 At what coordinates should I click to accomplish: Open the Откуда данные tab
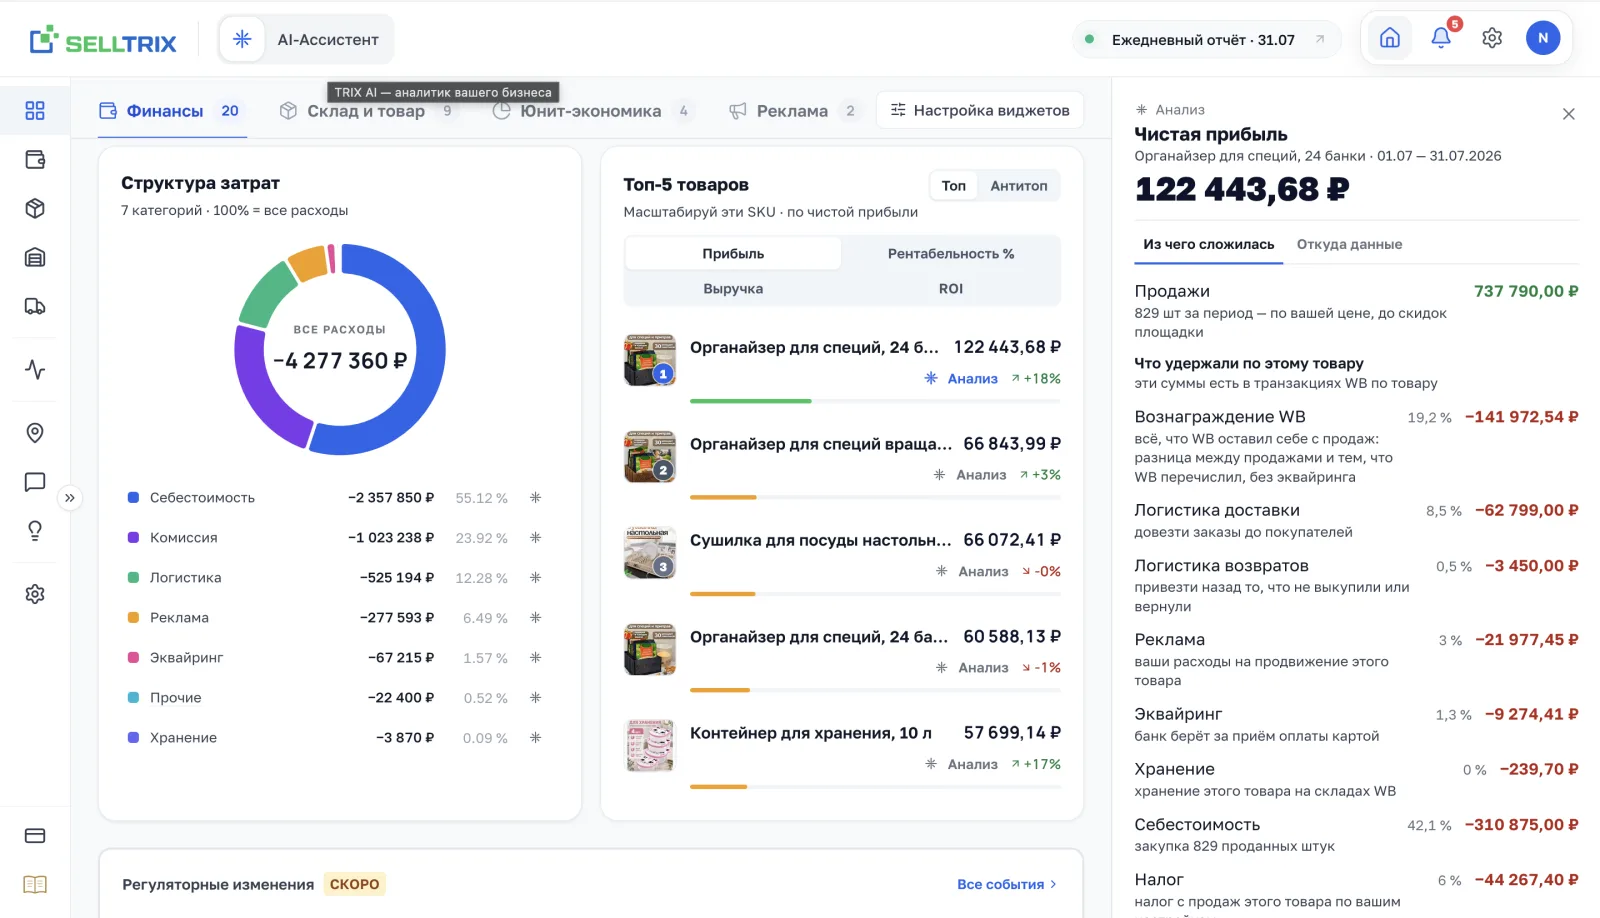click(x=1349, y=245)
